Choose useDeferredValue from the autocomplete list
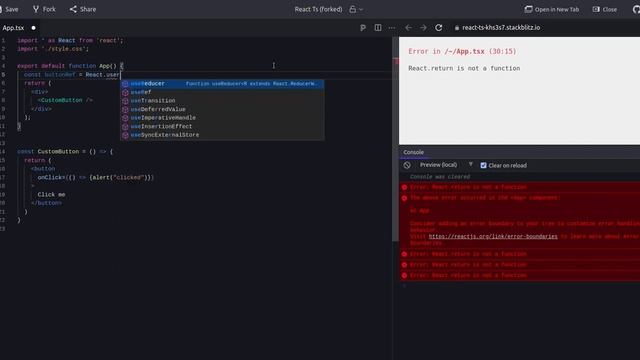The height and width of the screenshot is (360, 640). pos(222,109)
